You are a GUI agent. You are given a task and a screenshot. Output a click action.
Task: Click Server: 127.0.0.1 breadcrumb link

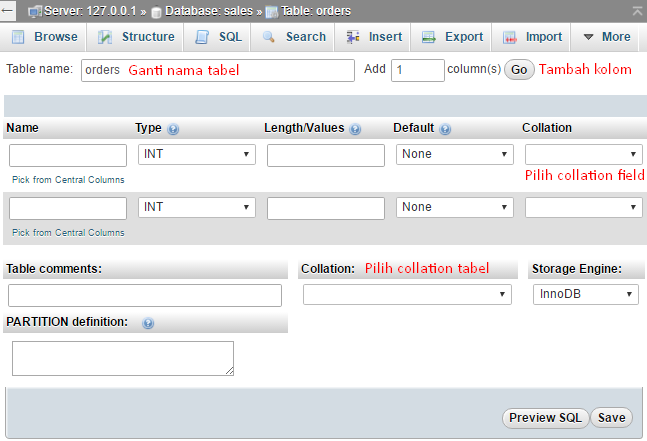tap(90, 11)
